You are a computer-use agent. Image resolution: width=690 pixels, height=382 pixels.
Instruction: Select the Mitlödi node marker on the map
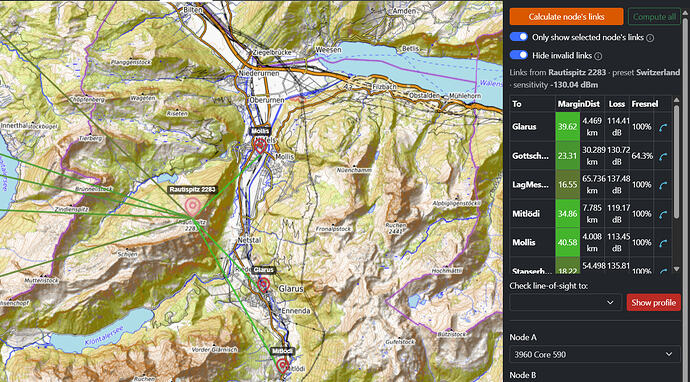tap(282, 365)
